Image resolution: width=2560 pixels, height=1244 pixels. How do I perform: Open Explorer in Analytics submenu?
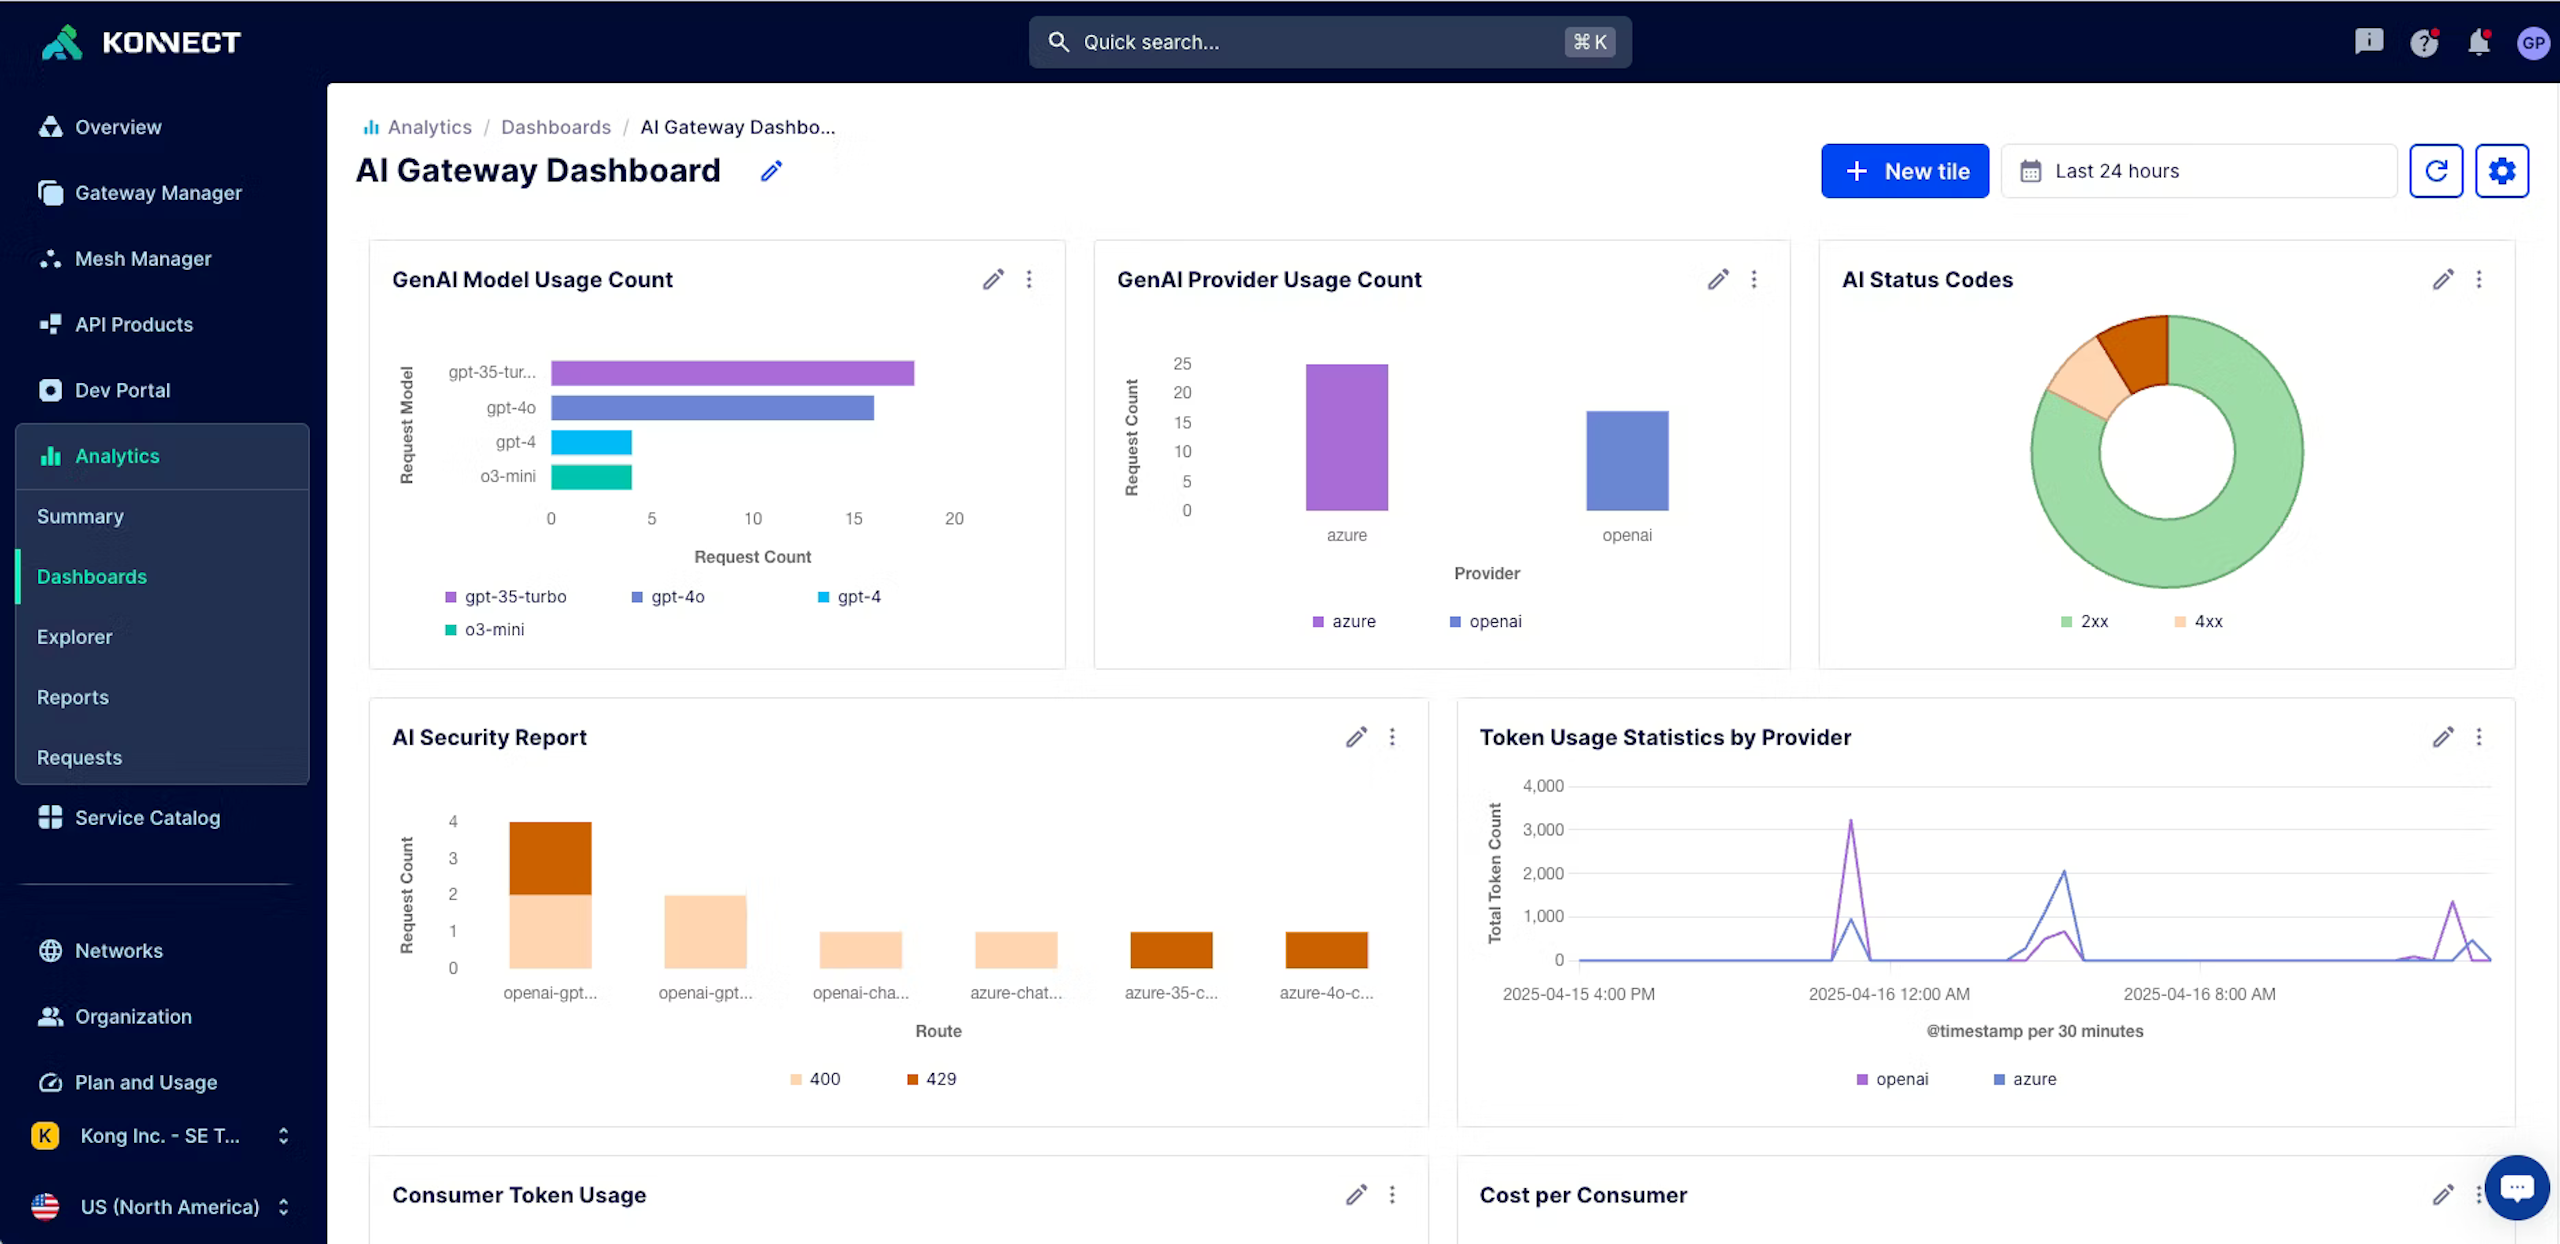pos(75,637)
